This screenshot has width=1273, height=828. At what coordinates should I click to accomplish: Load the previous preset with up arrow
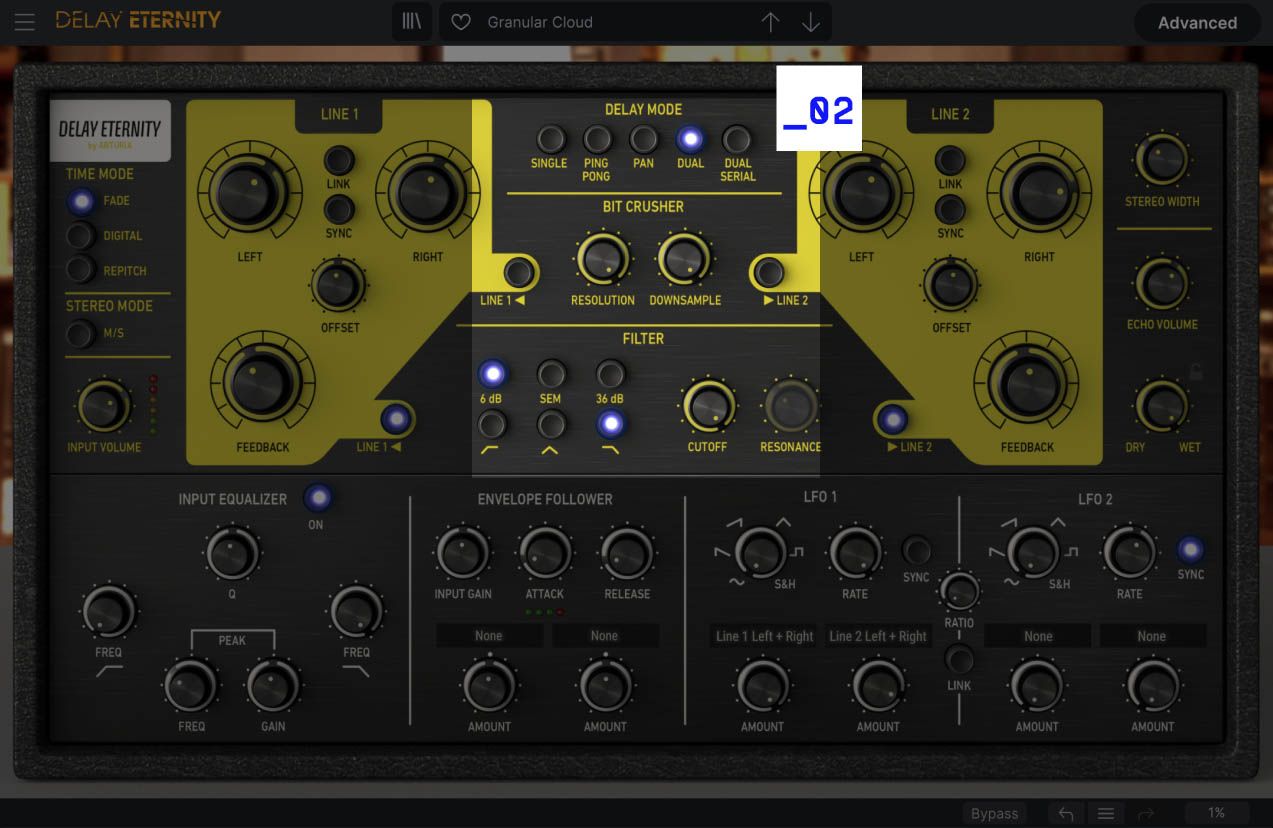click(770, 22)
